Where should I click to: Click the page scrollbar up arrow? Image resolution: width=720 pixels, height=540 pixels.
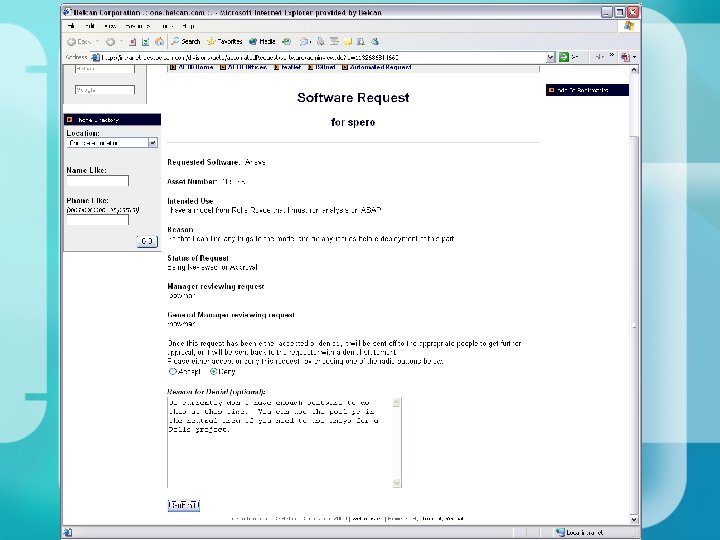(x=634, y=70)
